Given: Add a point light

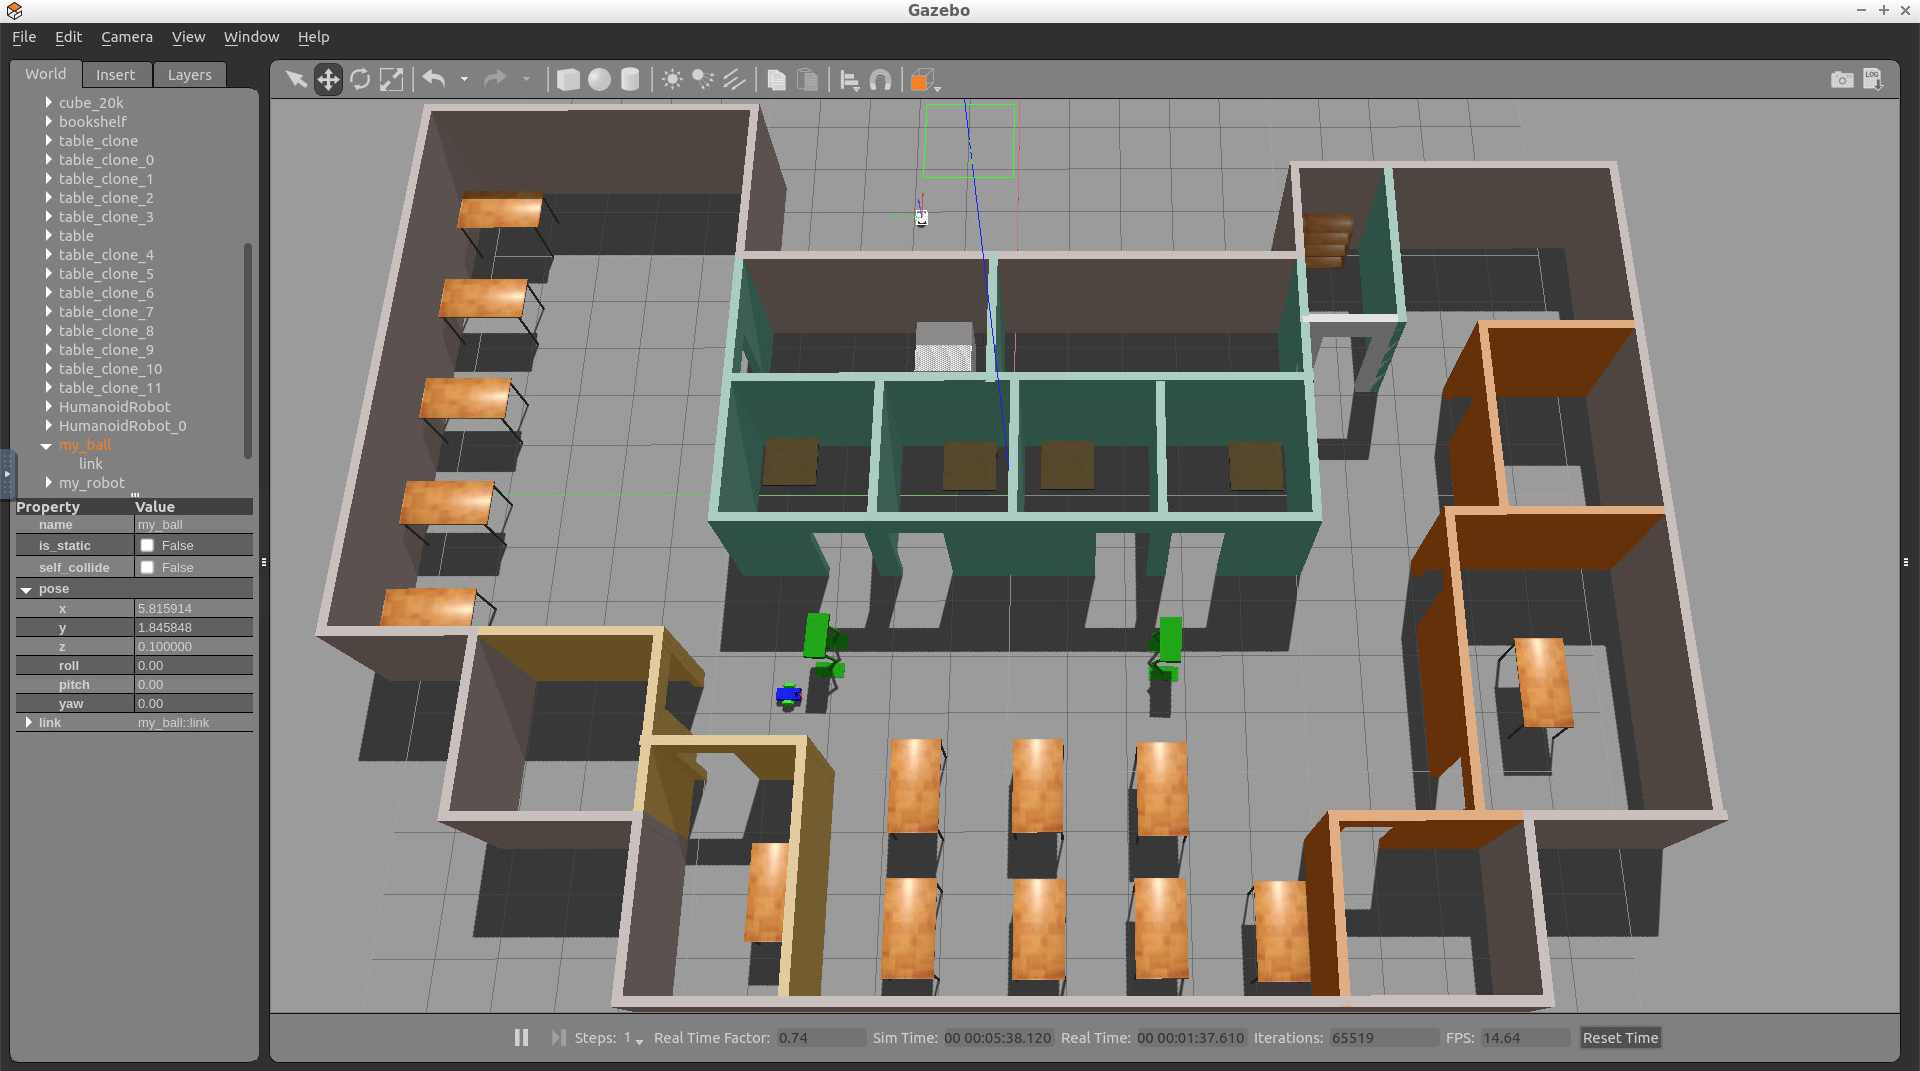Looking at the screenshot, I should [672, 79].
